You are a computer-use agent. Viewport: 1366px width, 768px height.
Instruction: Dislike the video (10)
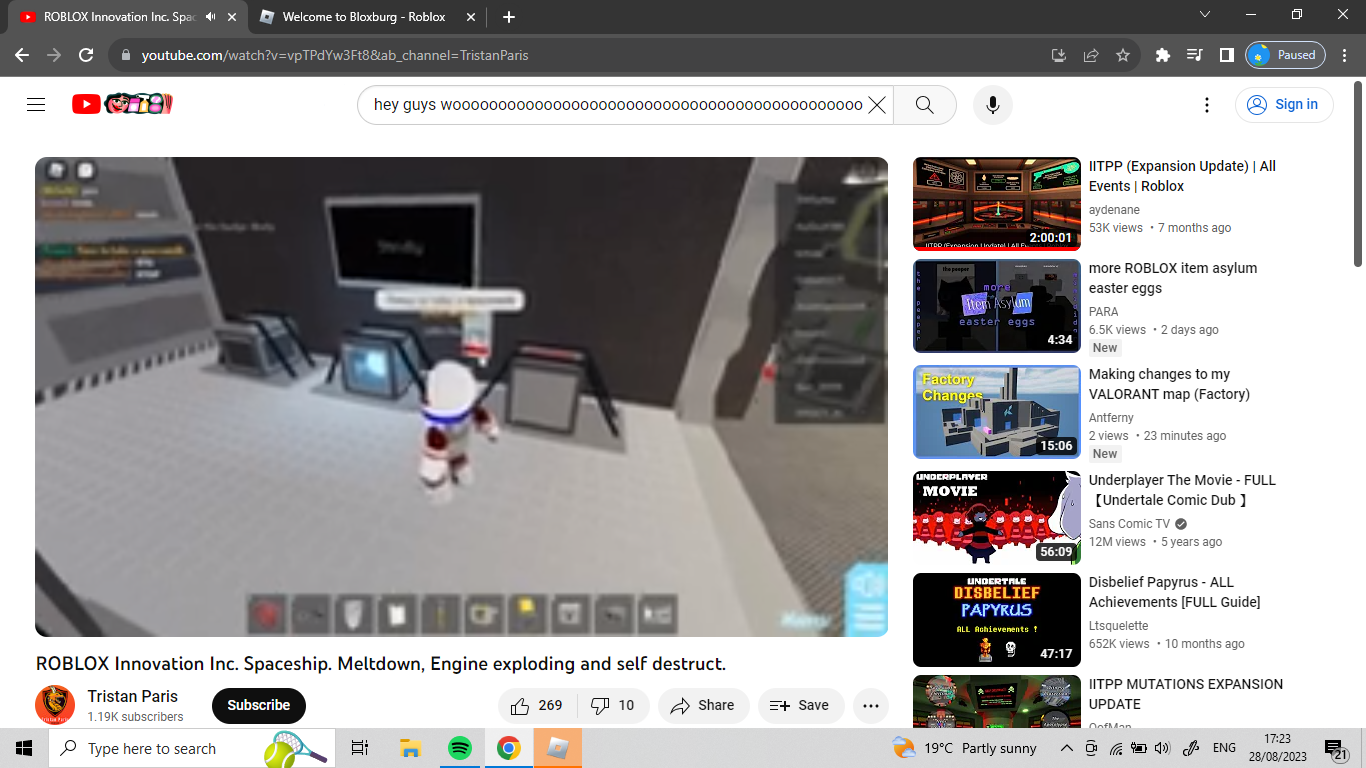tap(613, 705)
